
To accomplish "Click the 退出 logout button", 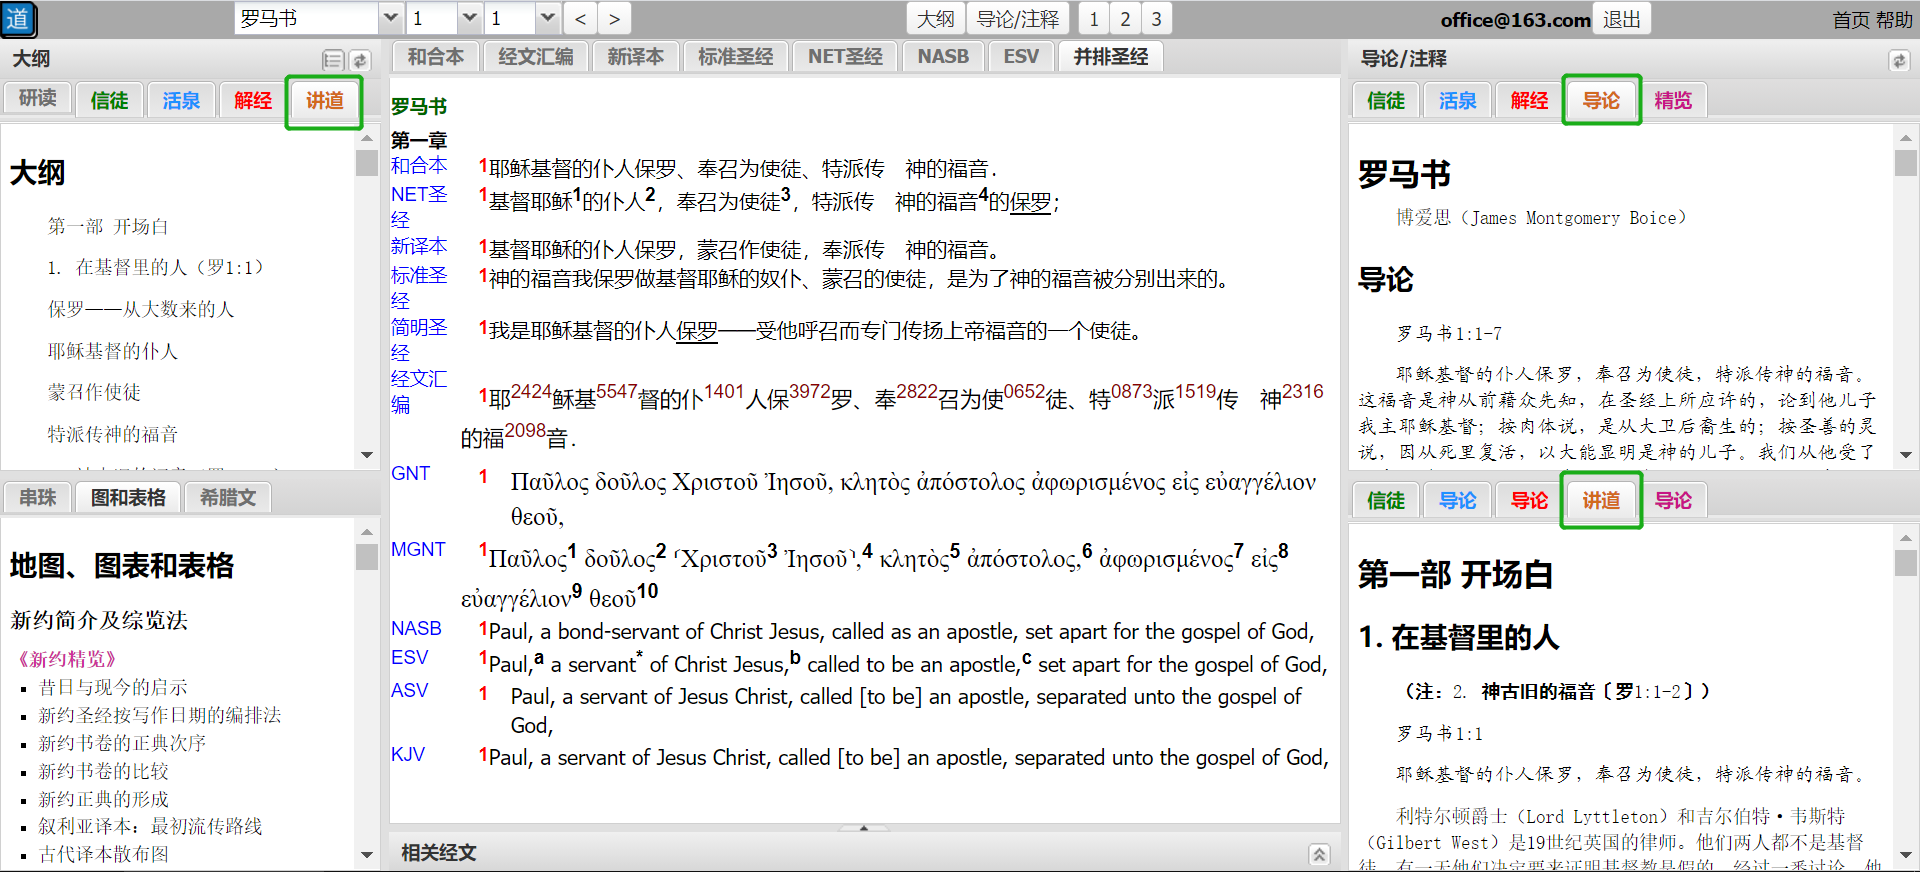I will tap(1622, 19).
